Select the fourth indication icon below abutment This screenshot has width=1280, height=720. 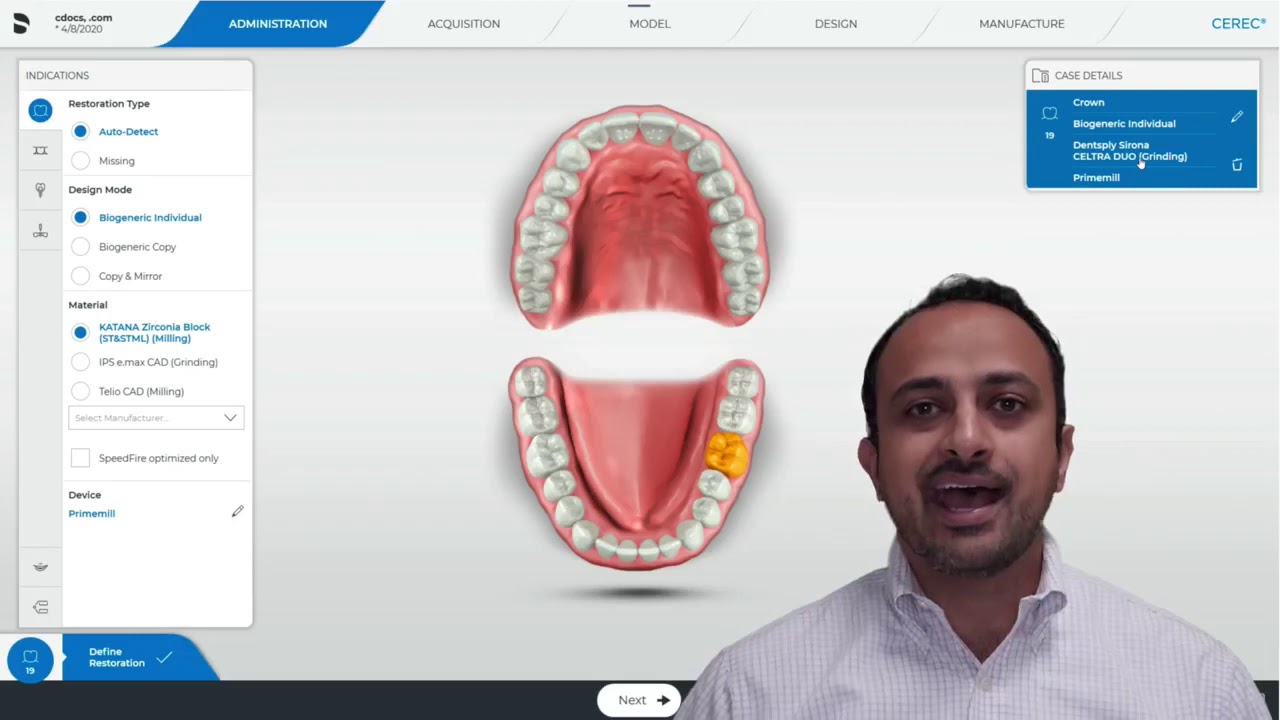40,231
